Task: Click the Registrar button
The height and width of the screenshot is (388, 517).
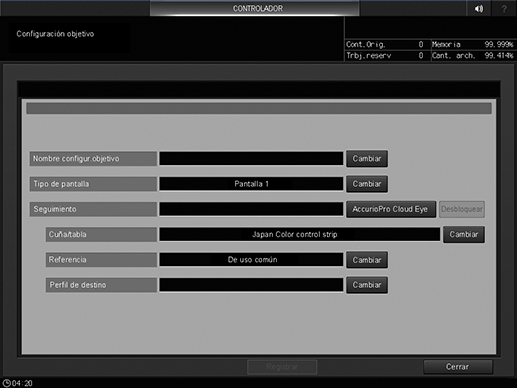Action: pos(282,367)
